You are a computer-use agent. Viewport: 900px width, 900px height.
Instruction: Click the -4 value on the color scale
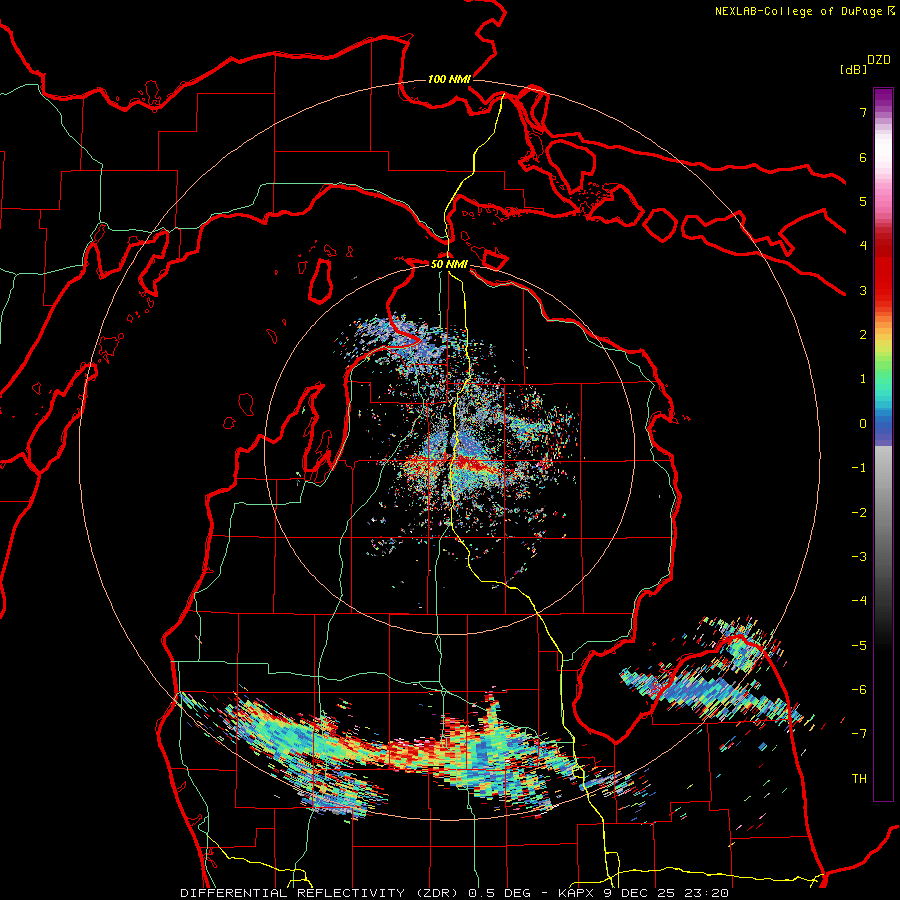(859, 601)
